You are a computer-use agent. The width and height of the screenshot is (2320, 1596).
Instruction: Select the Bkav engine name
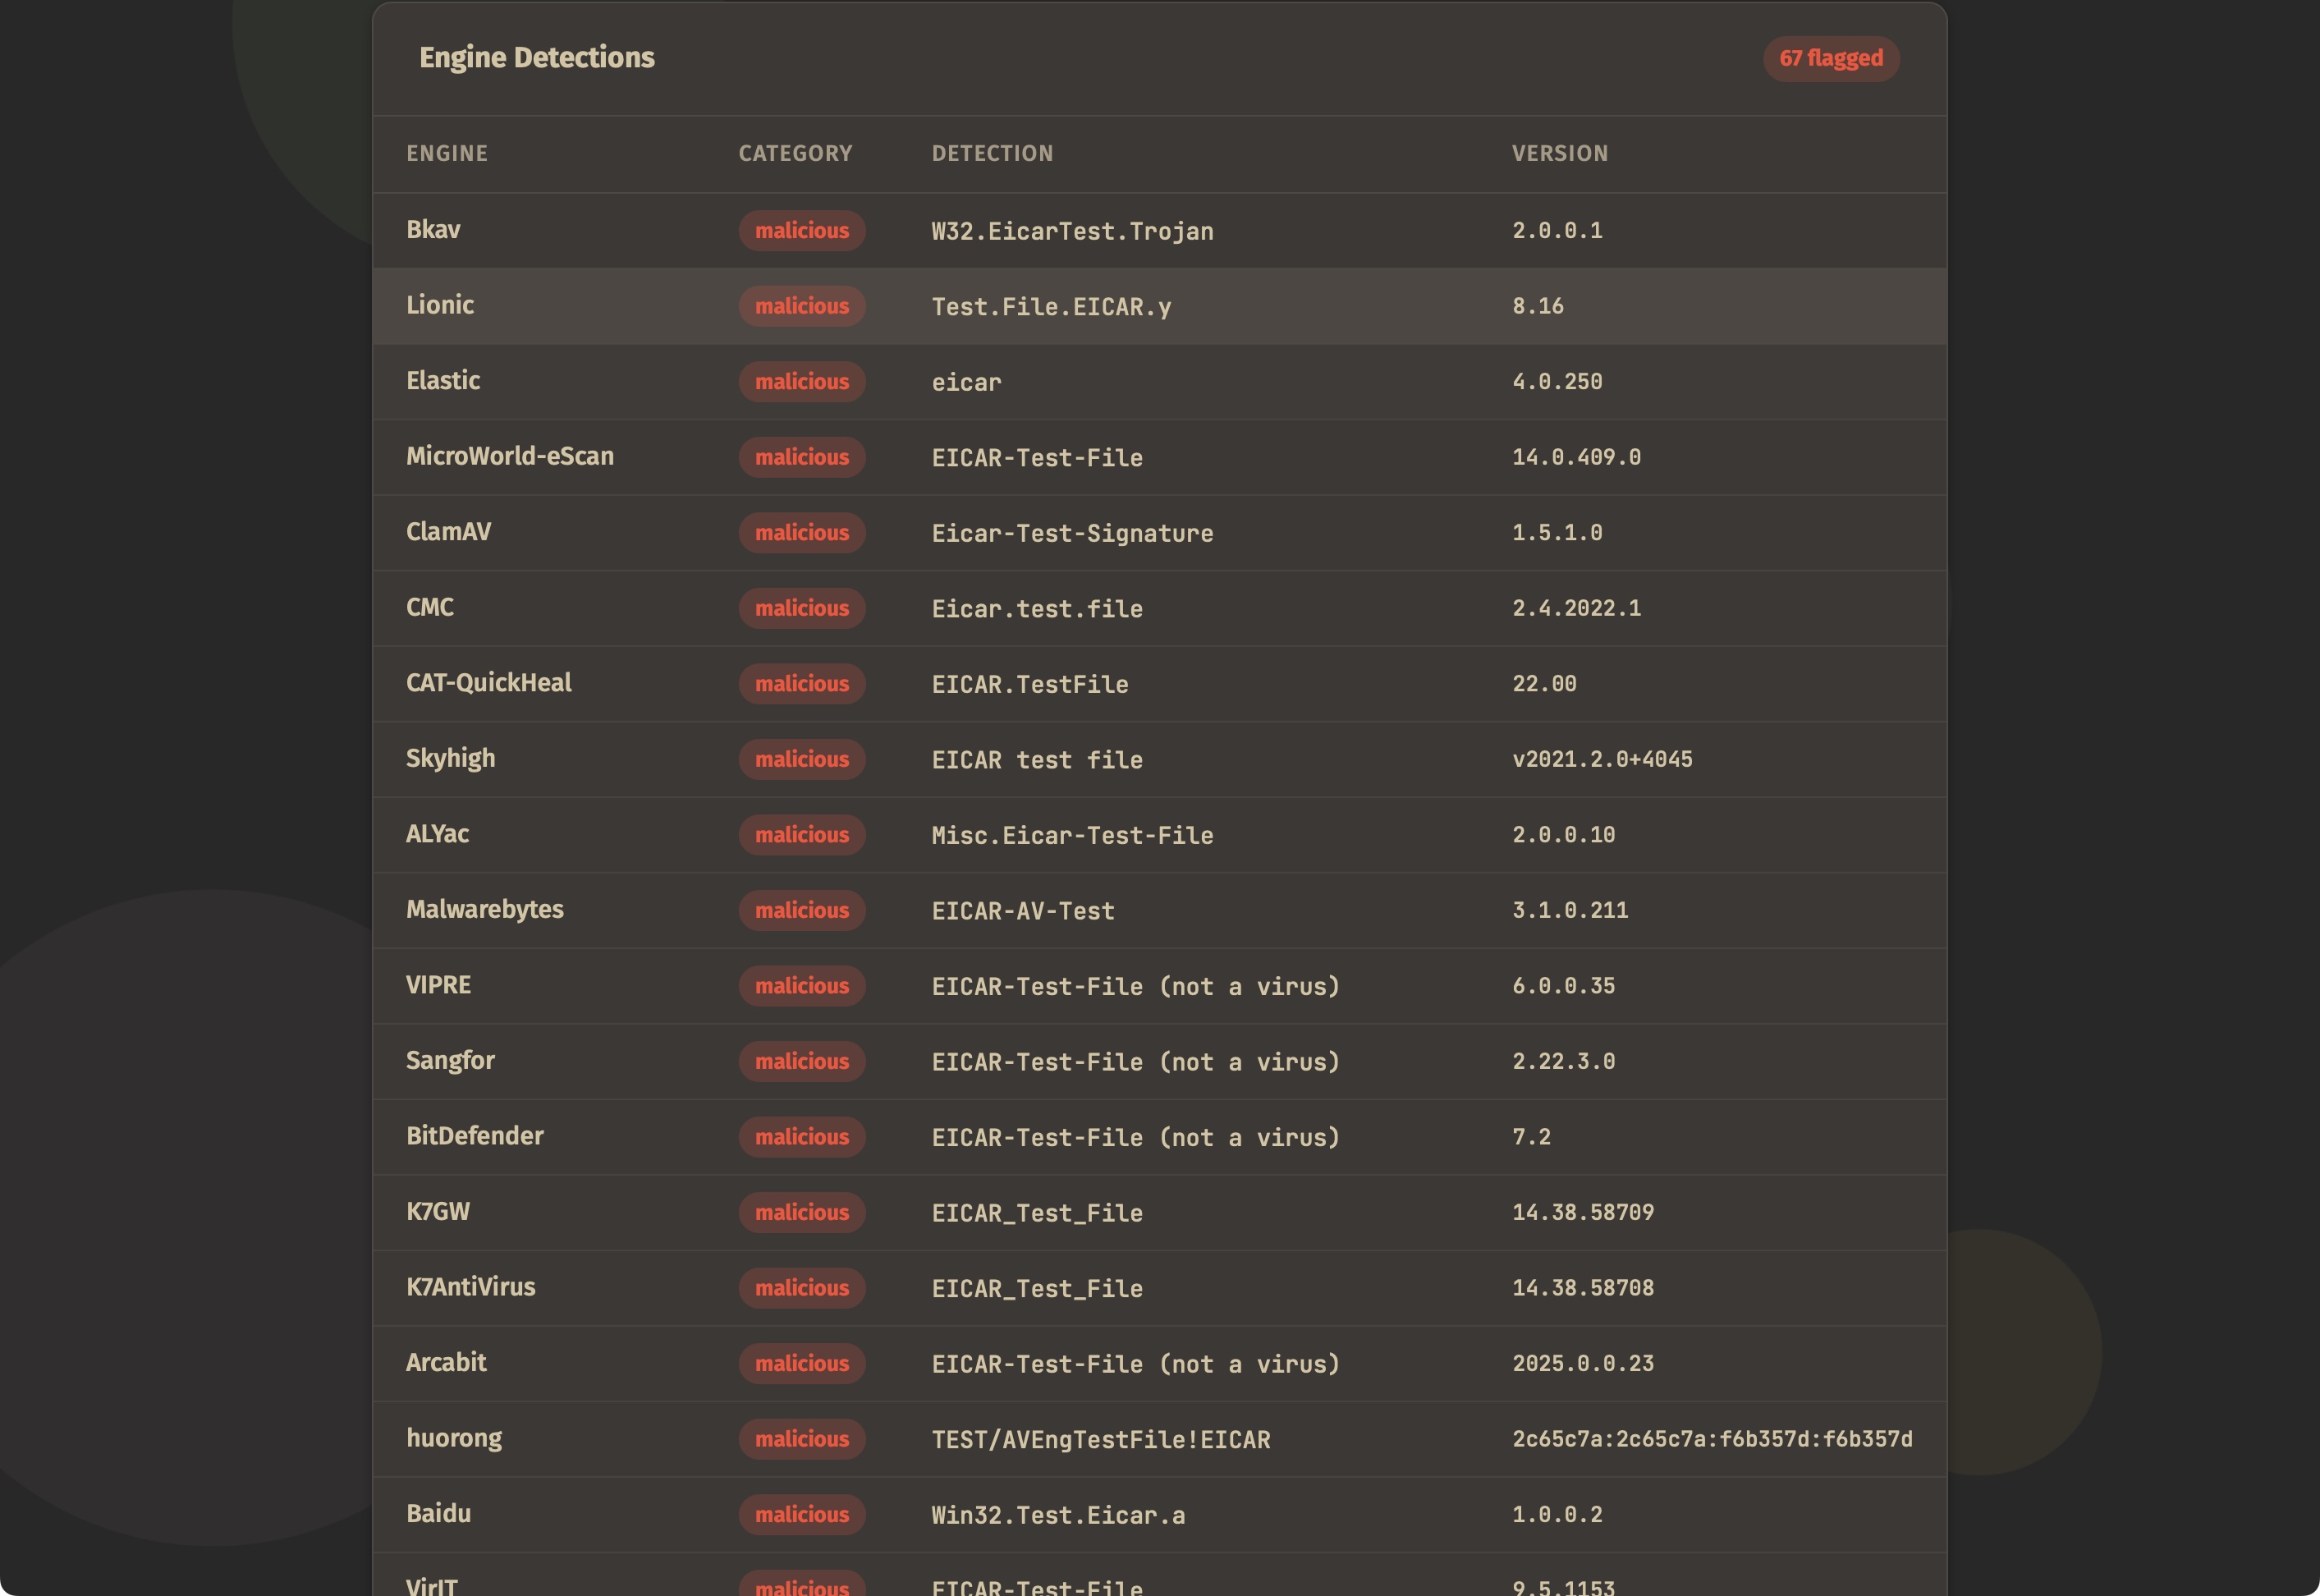tap(433, 230)
